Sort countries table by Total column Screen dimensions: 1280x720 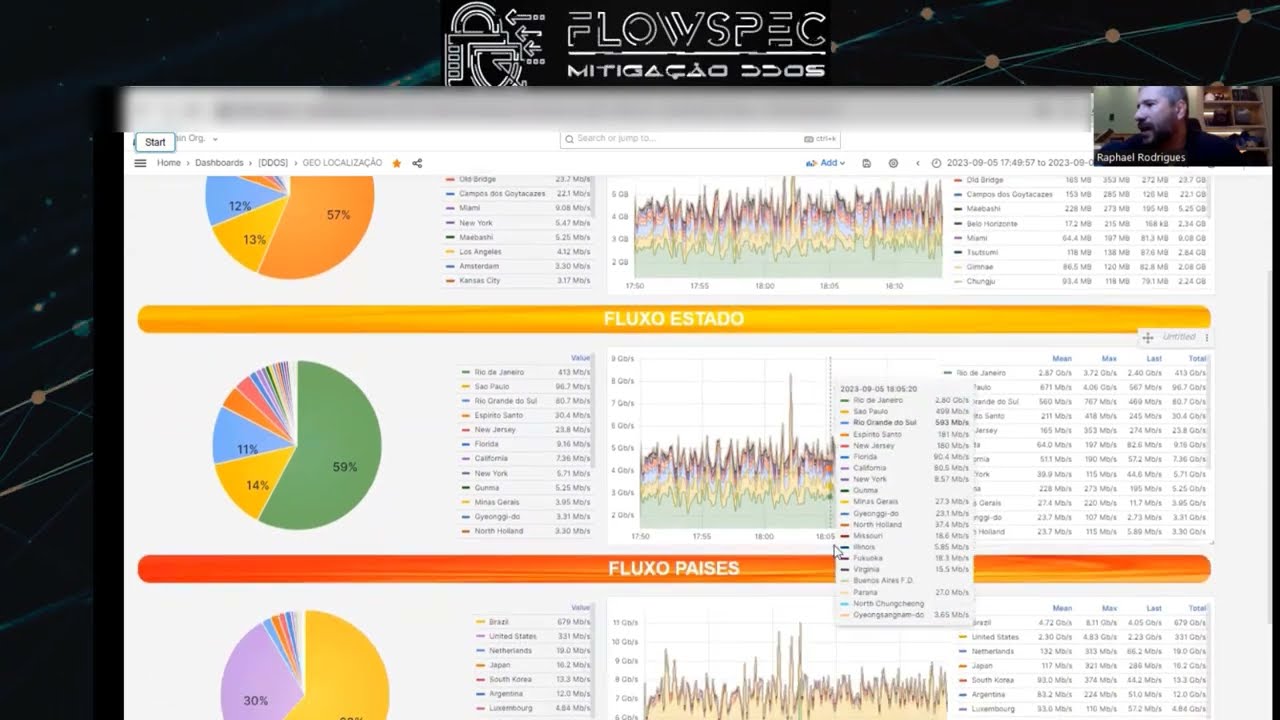click(x=1197, y=608)
